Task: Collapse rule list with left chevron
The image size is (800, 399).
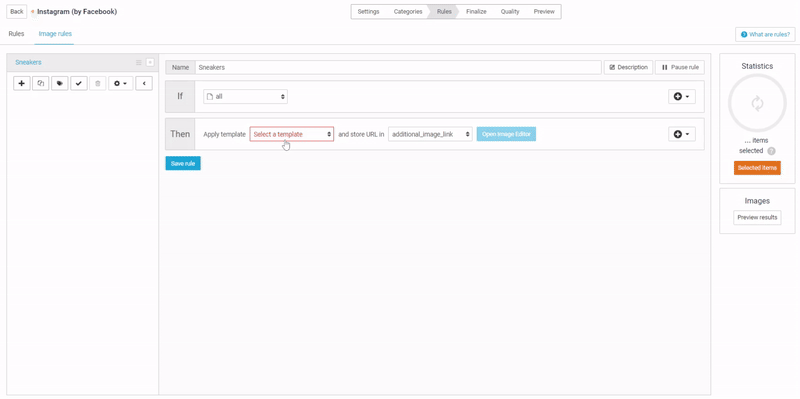Action: click(x=144, y=83)
